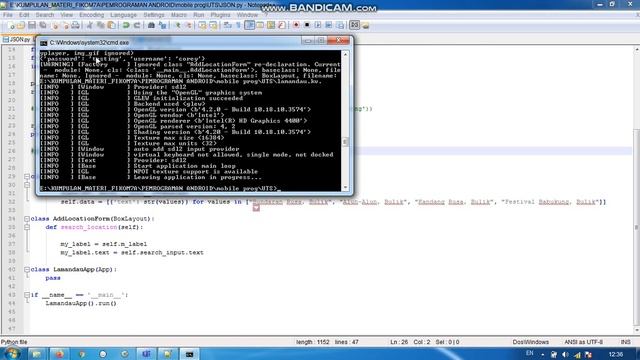Viewport: 640px width, 360px height.
Task: Undo the last edit with the green arrow
Action: point(126,25)
